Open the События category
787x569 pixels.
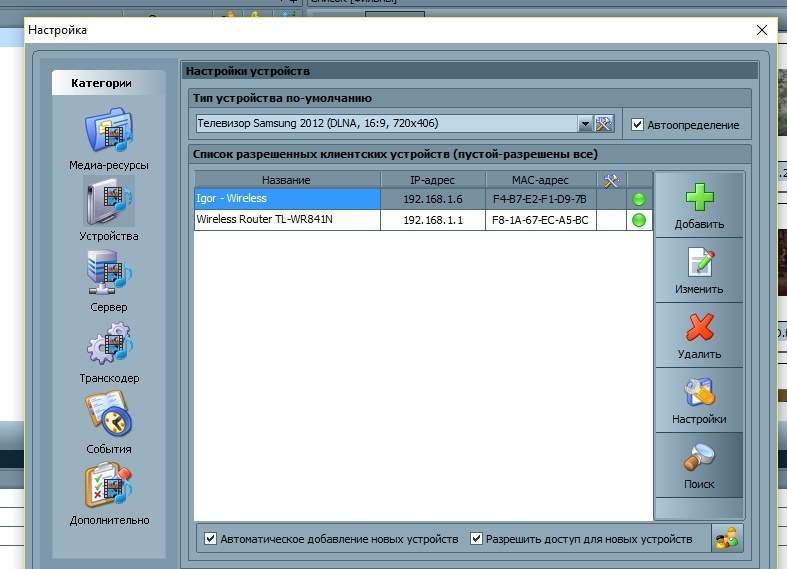[x=109, y=419]
